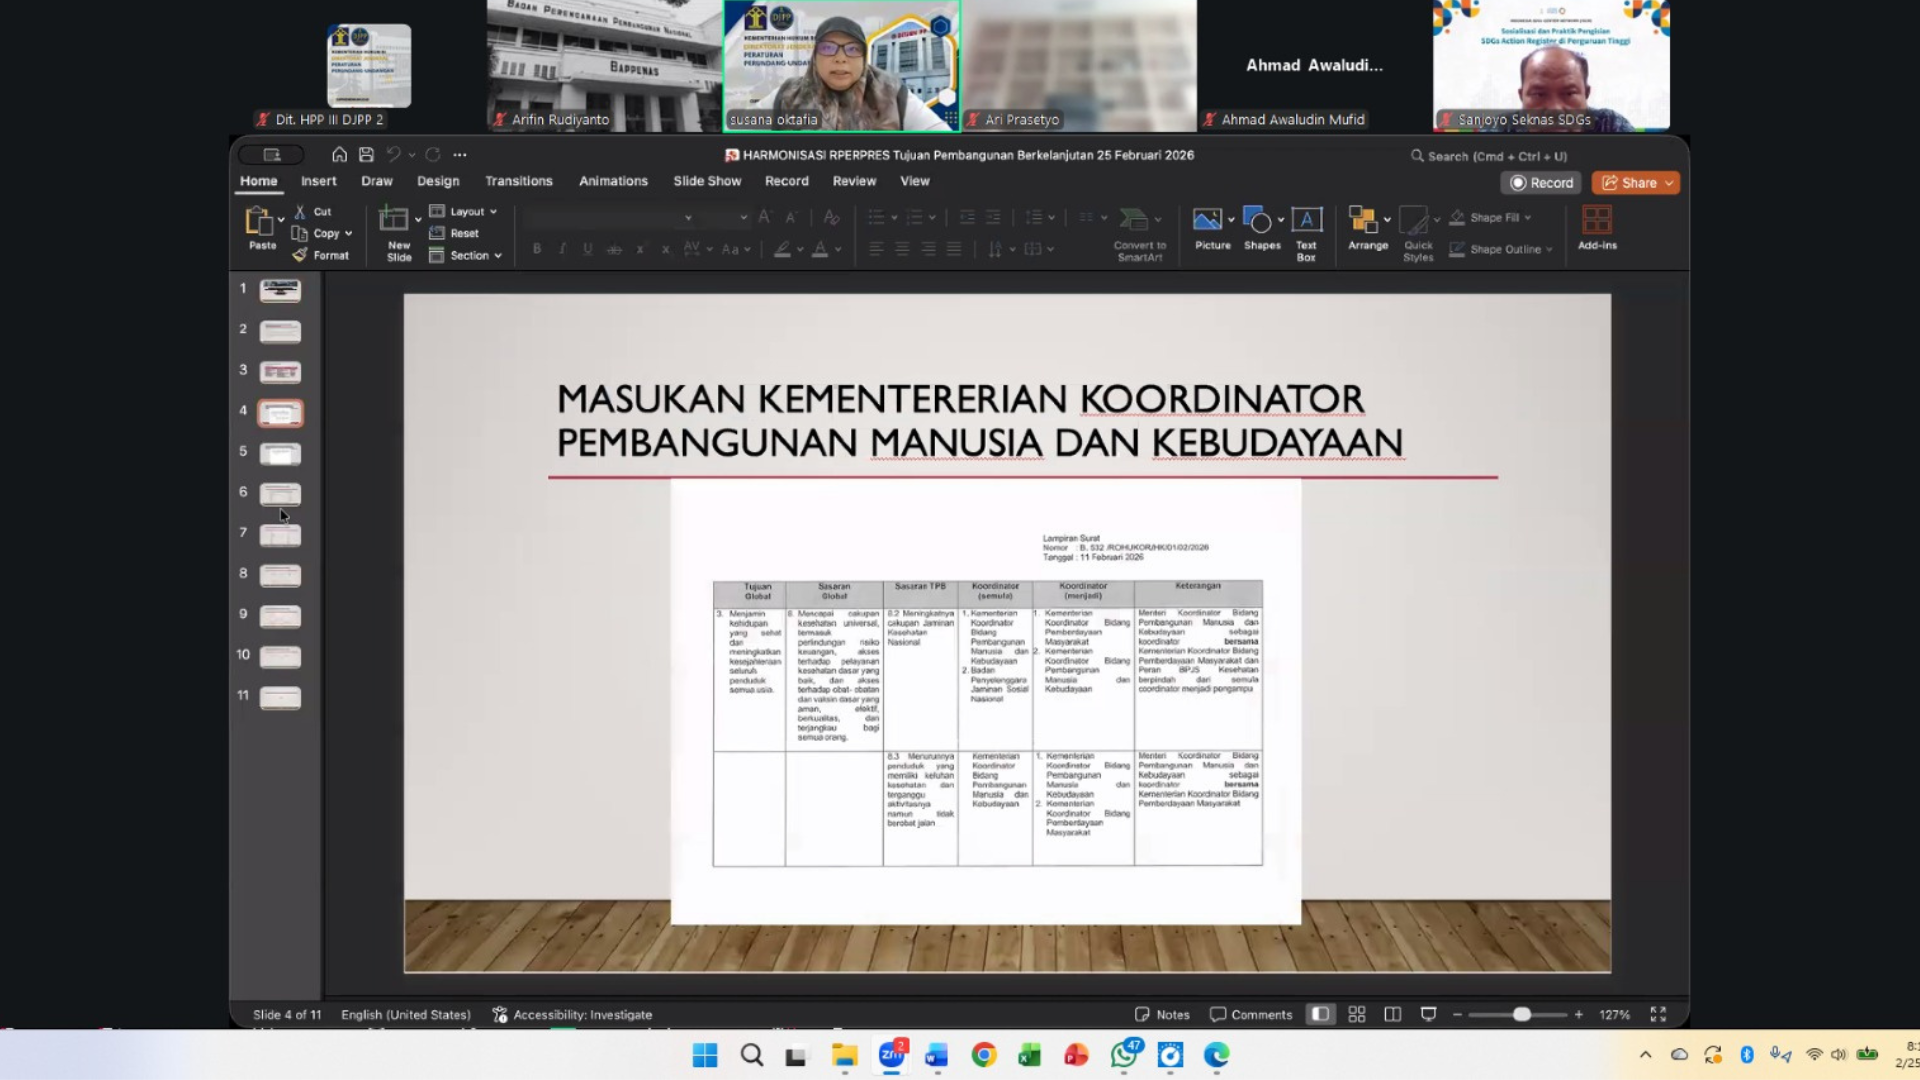1920x1080 pixels.
Task: Open Reading View icon in status bar
Action: click(x=1392, y=1014)
